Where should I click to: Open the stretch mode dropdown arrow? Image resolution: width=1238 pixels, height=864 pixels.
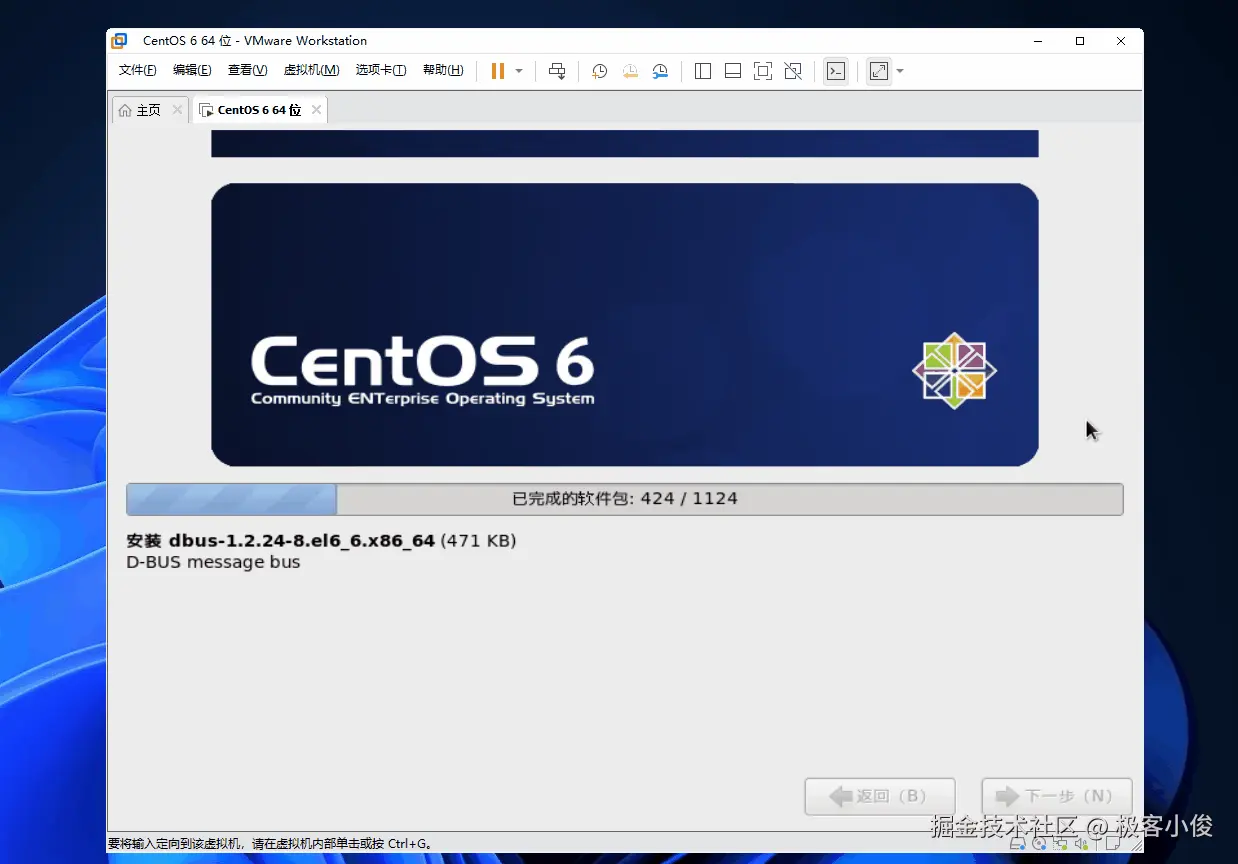coord(900,71)
